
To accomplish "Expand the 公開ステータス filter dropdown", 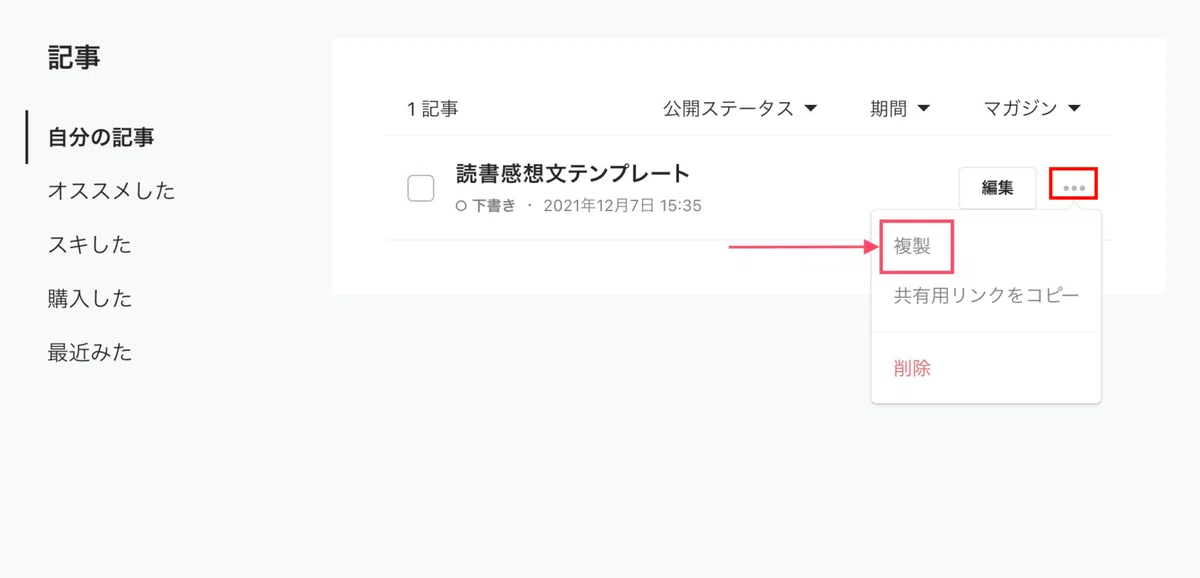I will (740, 108).
